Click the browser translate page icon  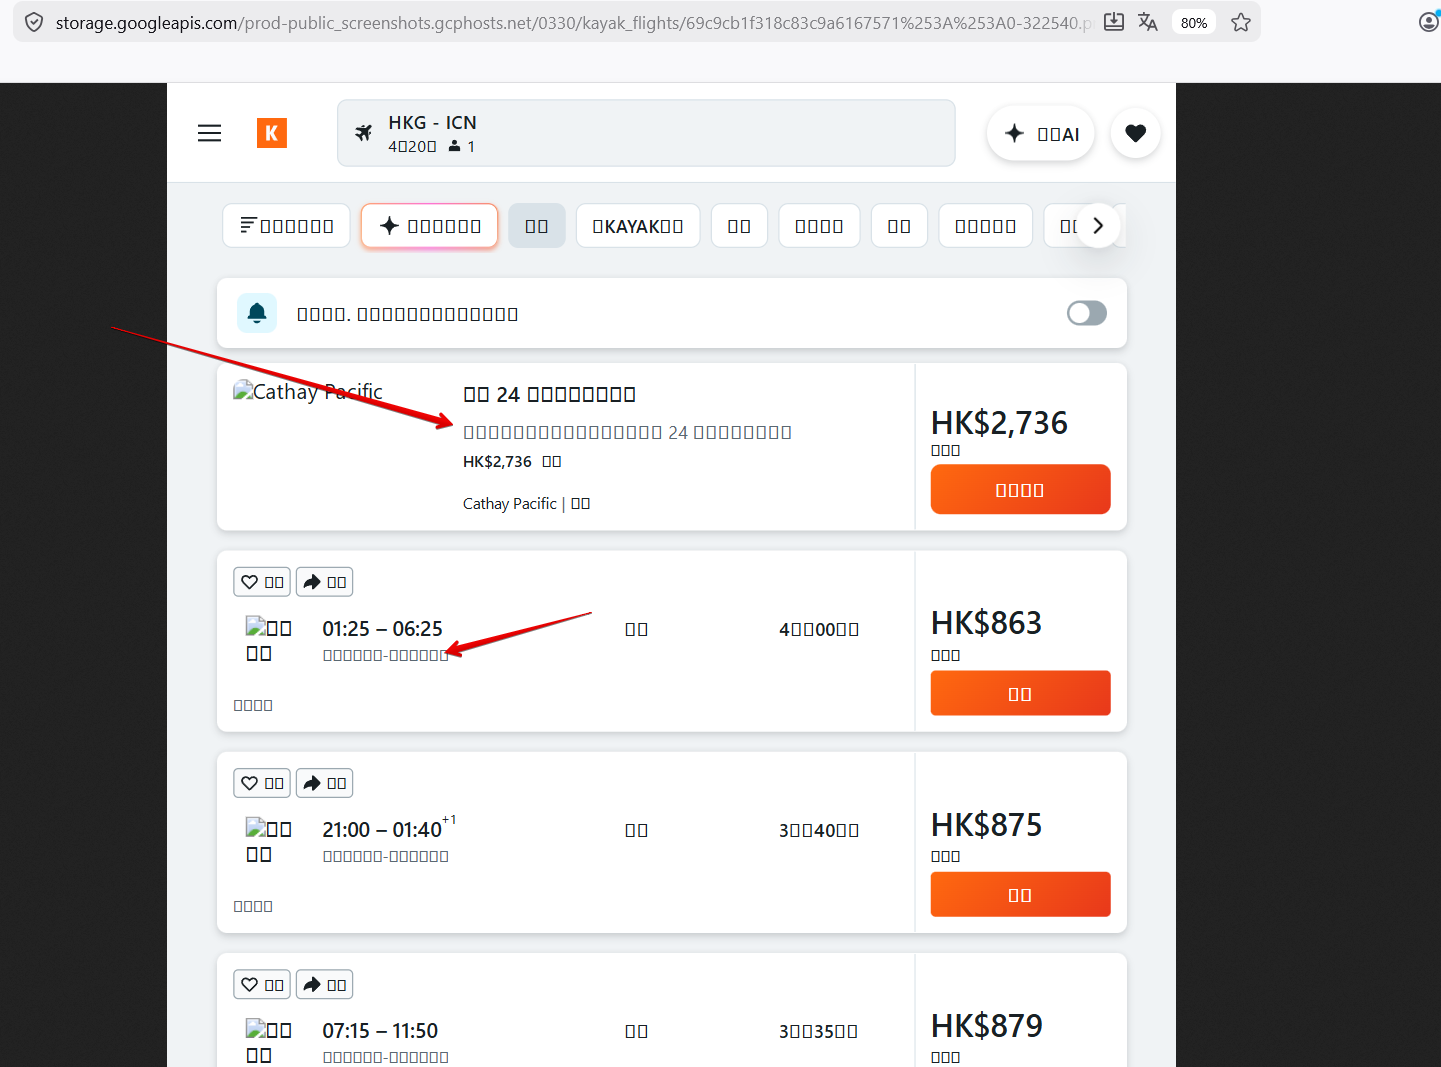(x=1148, y=22)
